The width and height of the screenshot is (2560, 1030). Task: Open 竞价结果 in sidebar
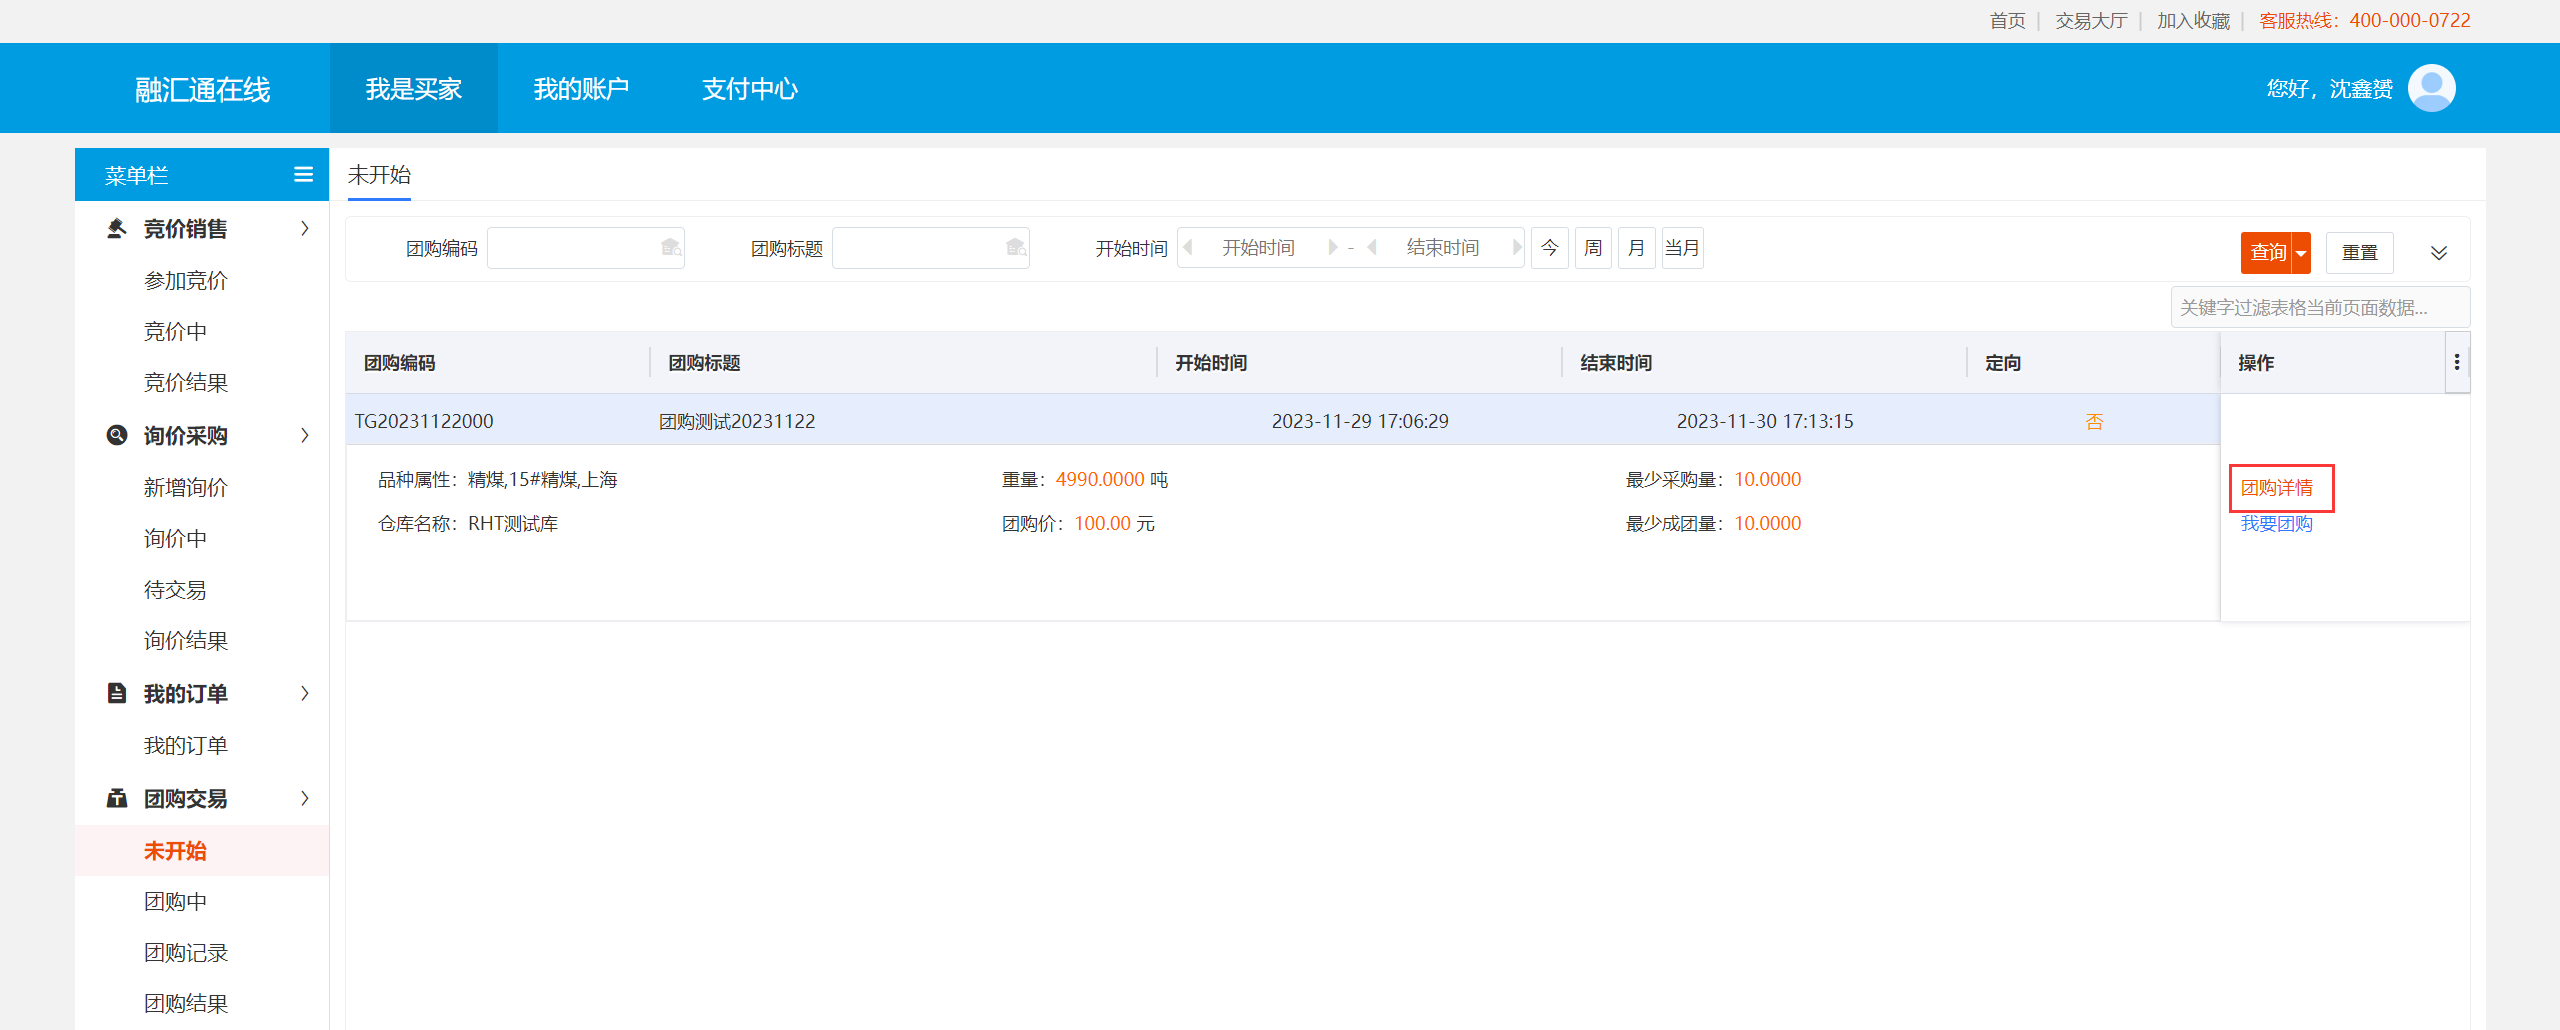pos(186,382)
